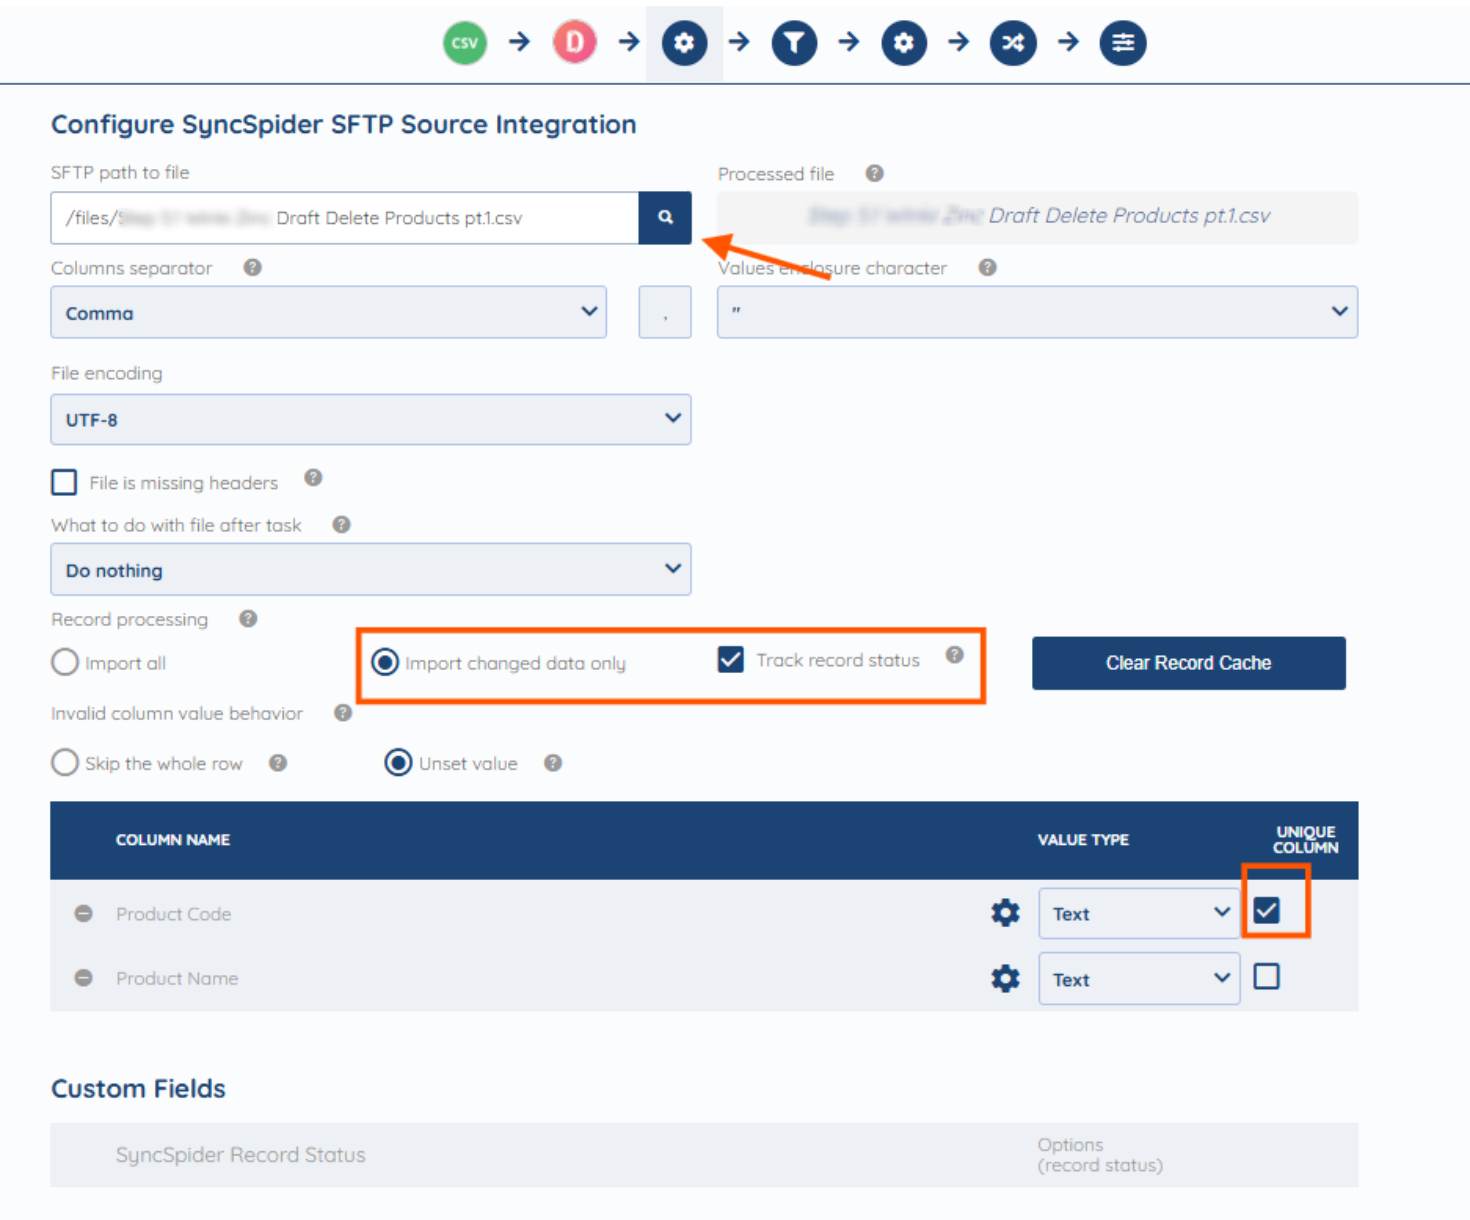This screenshot has height=1220, width=1470.
Task: Open settings gear for Product Name
Action: (x=1005, y=978)
